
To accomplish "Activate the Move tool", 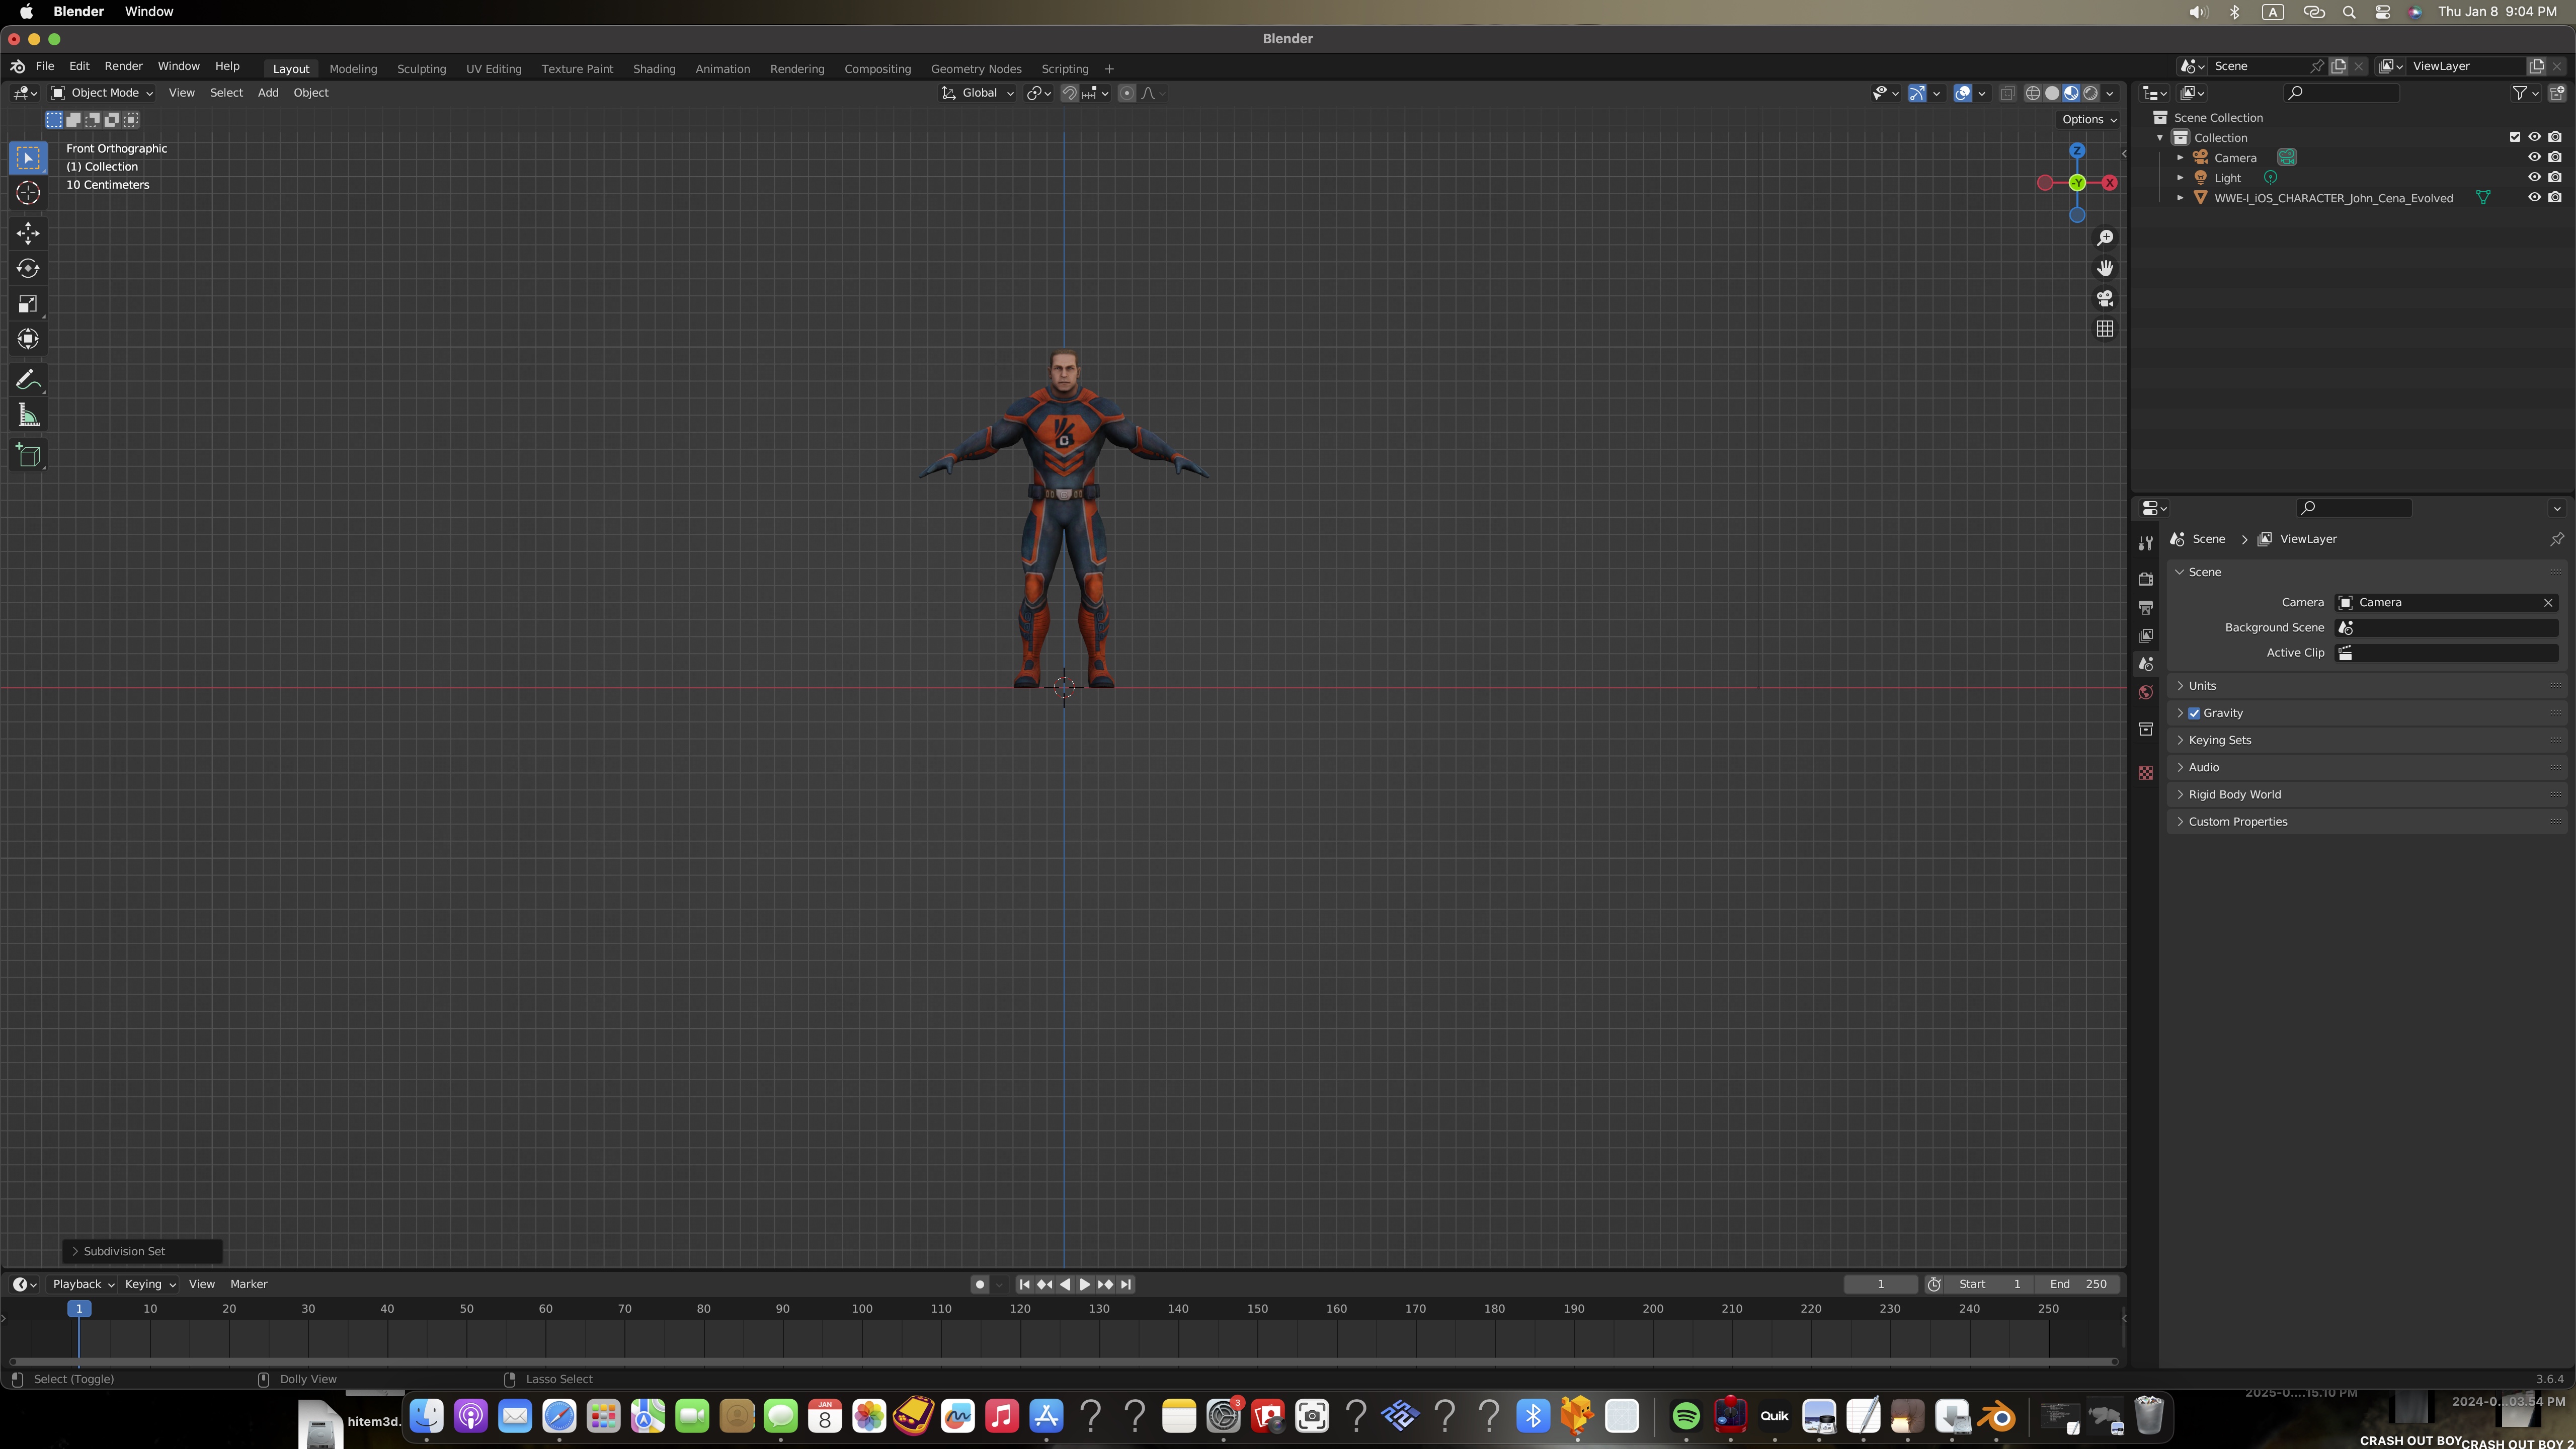I will 28,233.
